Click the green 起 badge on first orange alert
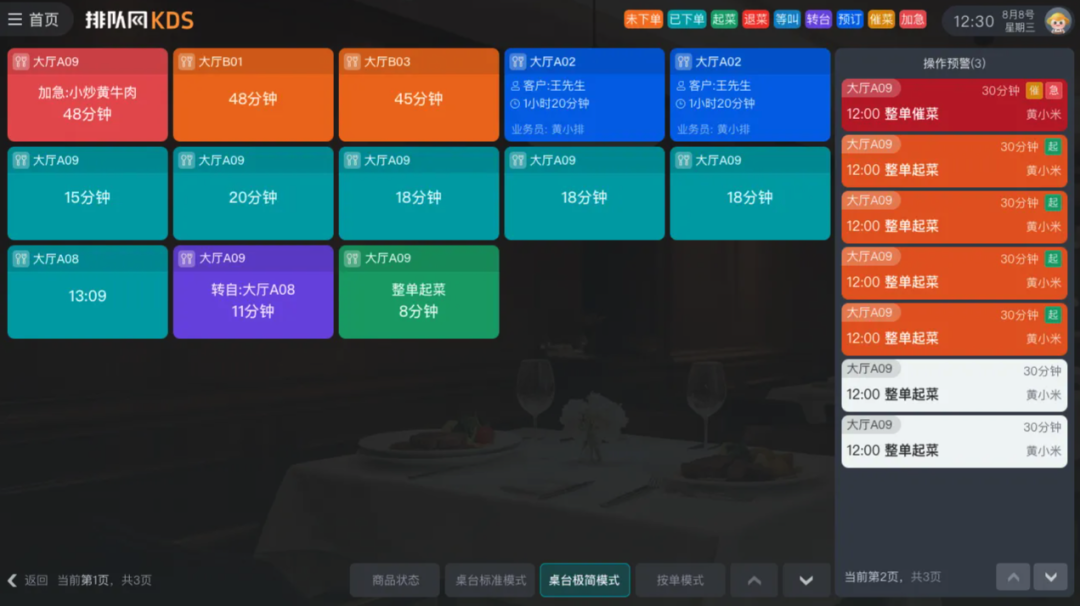Screen dimensions: 1080x606 click(1052, 147)
